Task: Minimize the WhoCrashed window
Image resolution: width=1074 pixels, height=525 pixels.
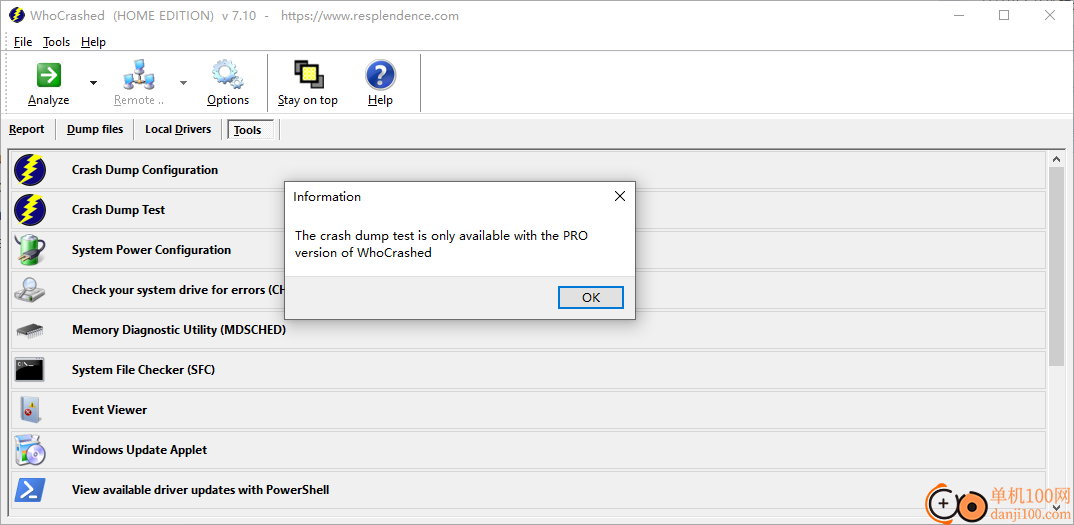Action: (958, 15)
